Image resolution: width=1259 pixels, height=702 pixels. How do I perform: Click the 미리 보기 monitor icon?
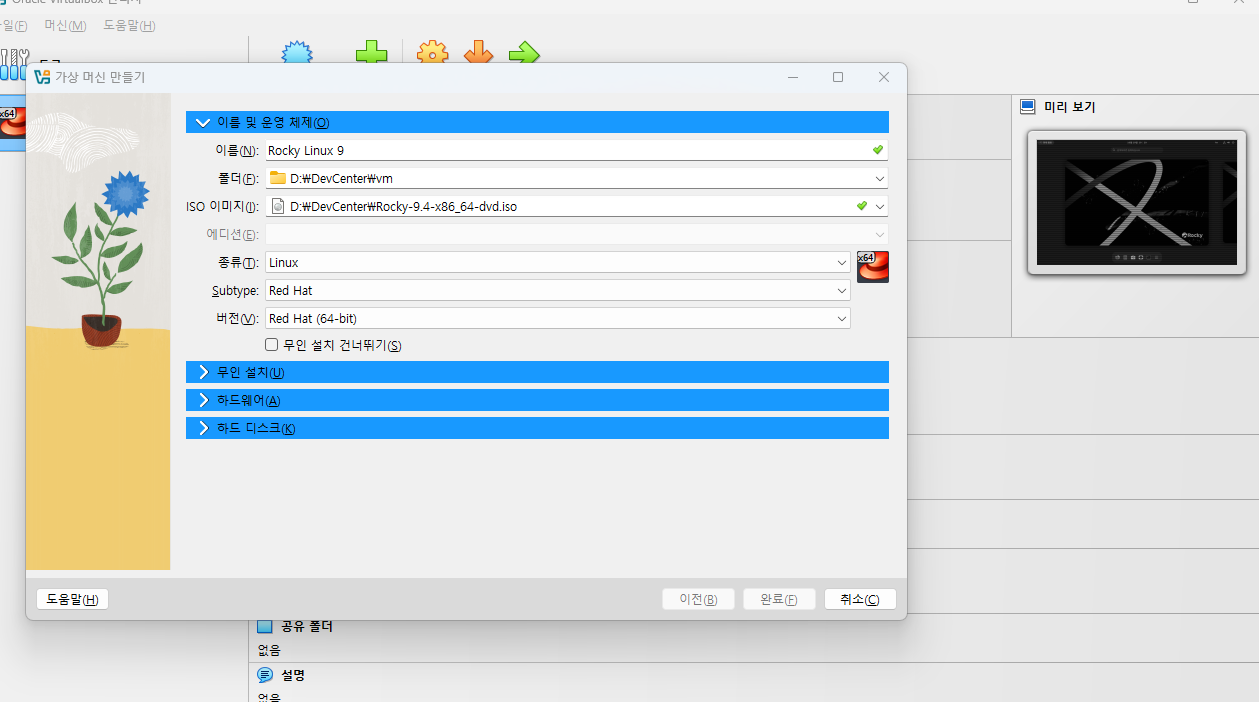(x=1027, y=107)
